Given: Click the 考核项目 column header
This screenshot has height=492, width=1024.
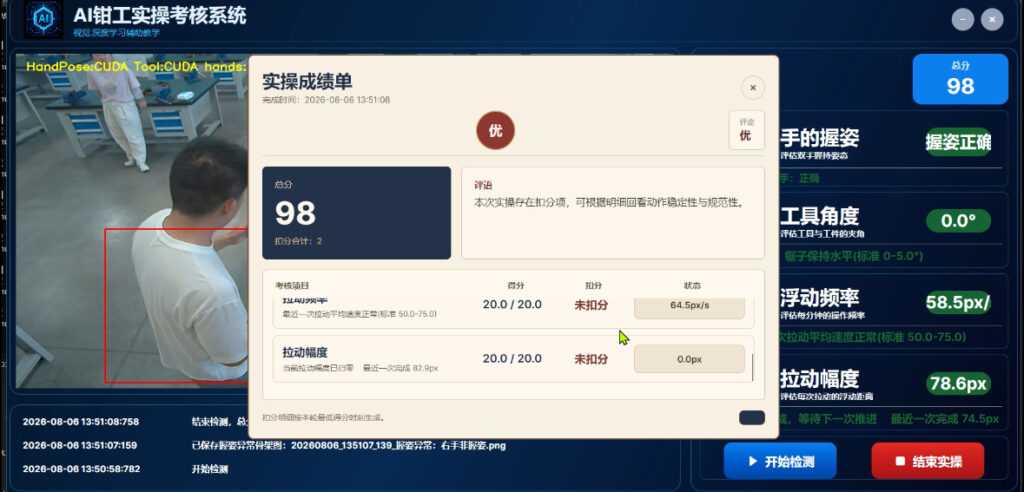Looking at the screenshot, I should [292, 286].
